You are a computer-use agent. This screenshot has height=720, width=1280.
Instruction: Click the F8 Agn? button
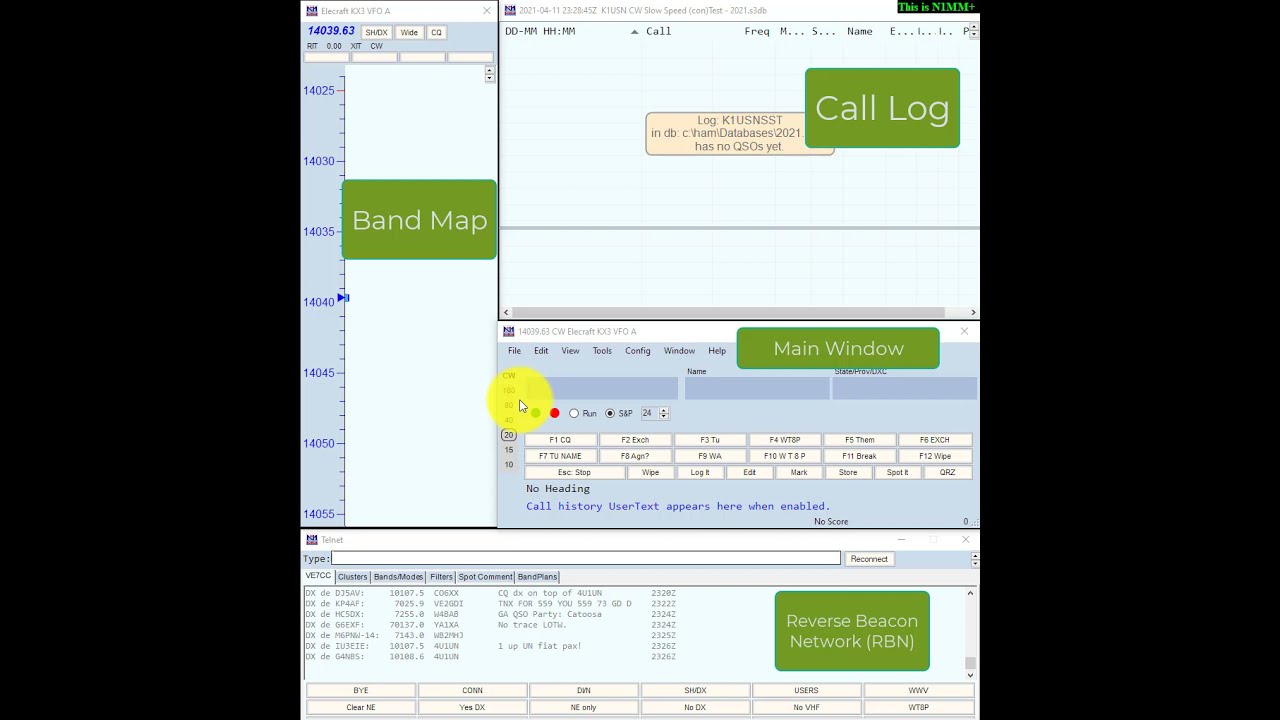pyautogui.click(x=635, y=456)
